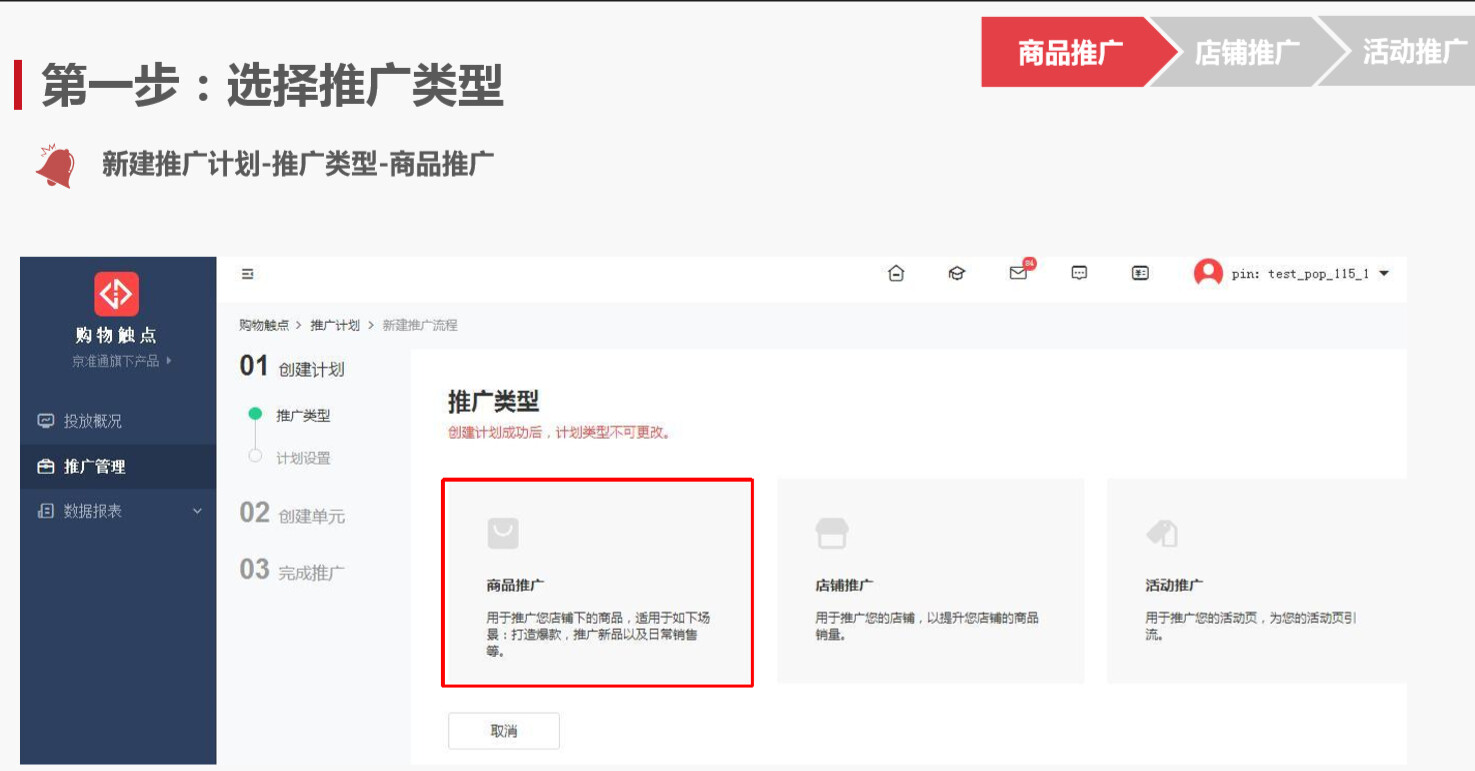Image resolution: width=1475 pixels, height=771 pixels.
Task: Click tag icon in 活动推广 card
Action: click(x=1162, y=533)
